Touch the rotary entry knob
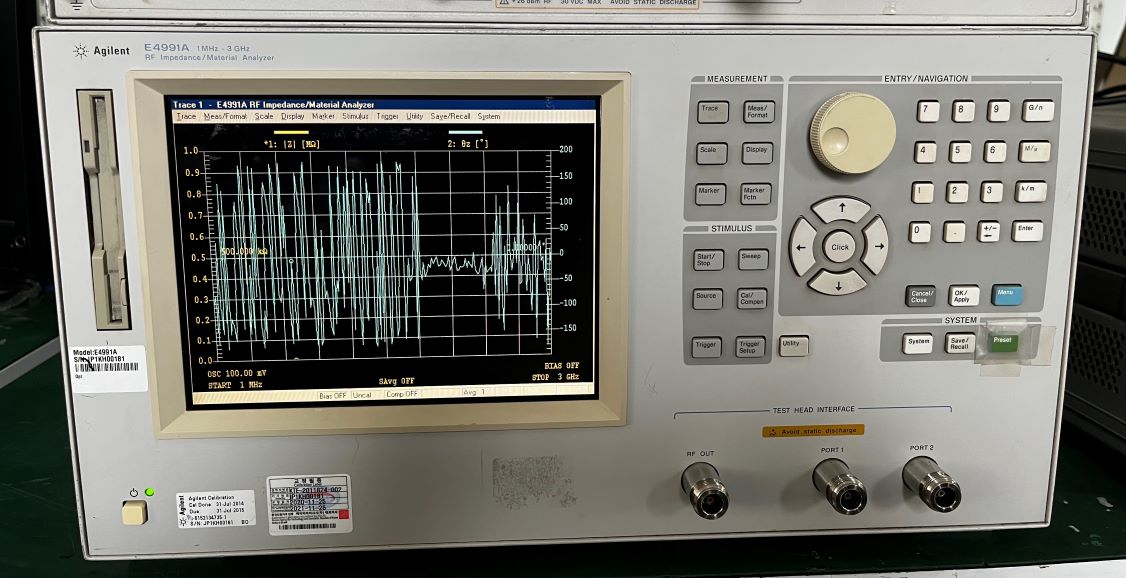Viewport: 1126px width, 578px height. pos(852,133)
